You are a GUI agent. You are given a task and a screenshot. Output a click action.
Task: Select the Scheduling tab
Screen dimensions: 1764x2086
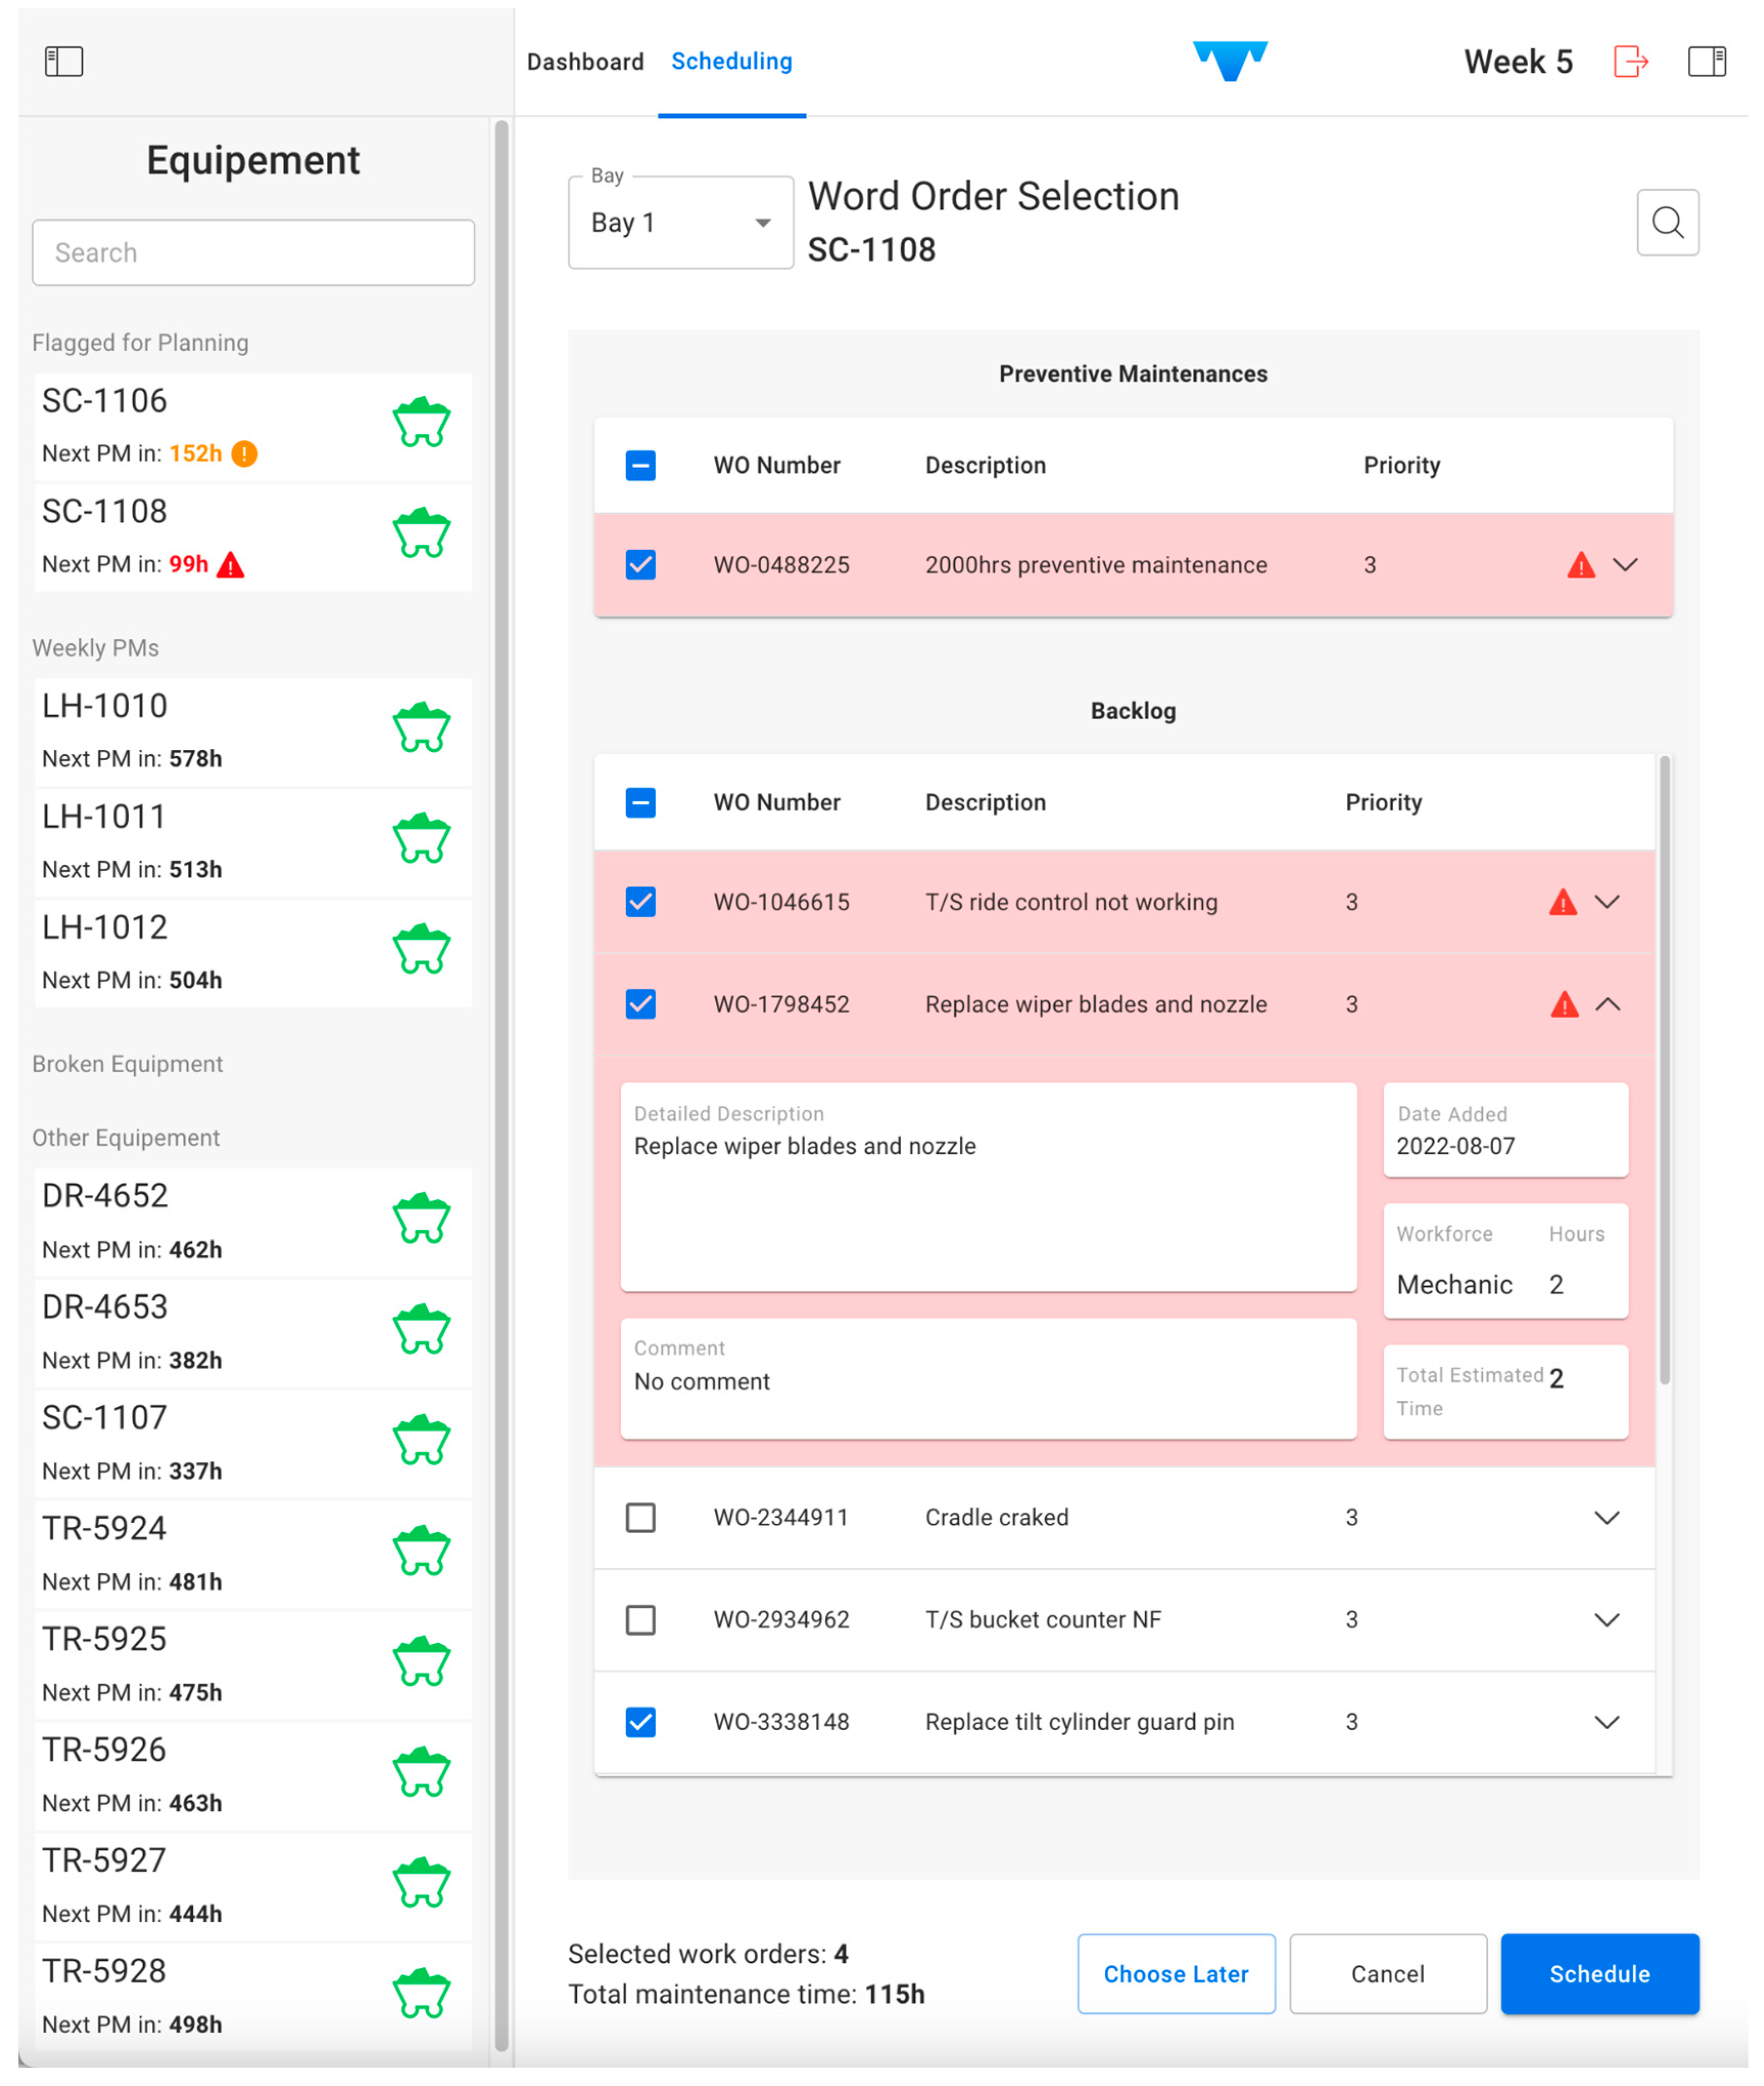(731, 62)
